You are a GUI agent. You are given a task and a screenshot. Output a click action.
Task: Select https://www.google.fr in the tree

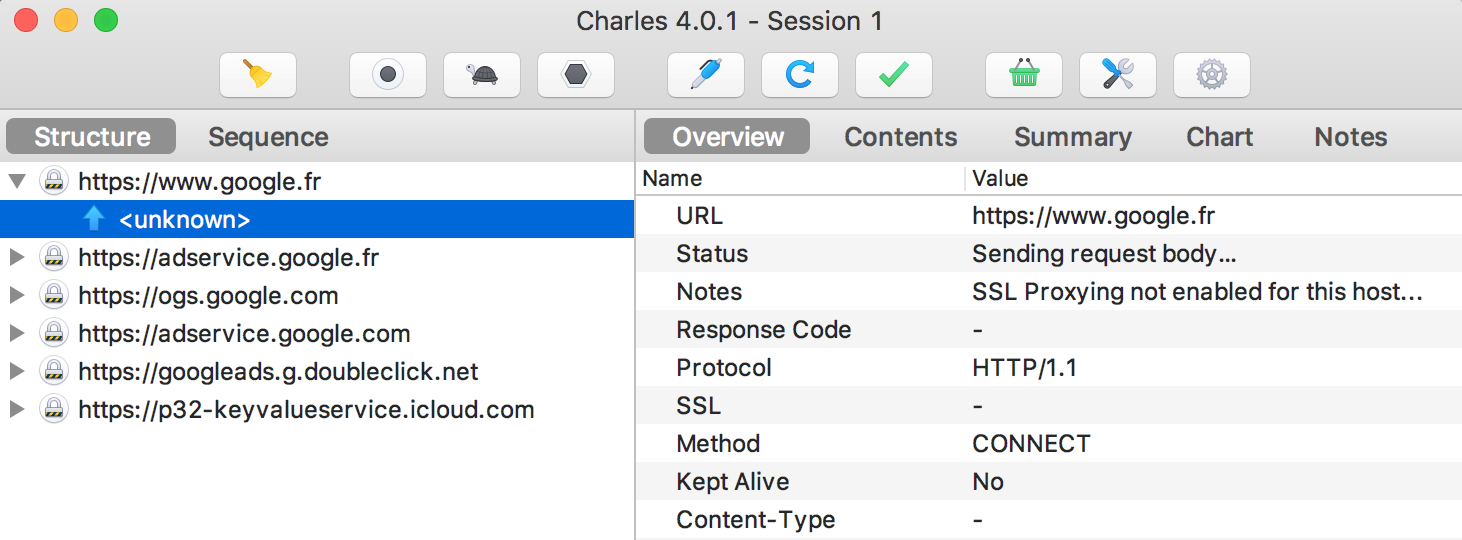point(200,182)
